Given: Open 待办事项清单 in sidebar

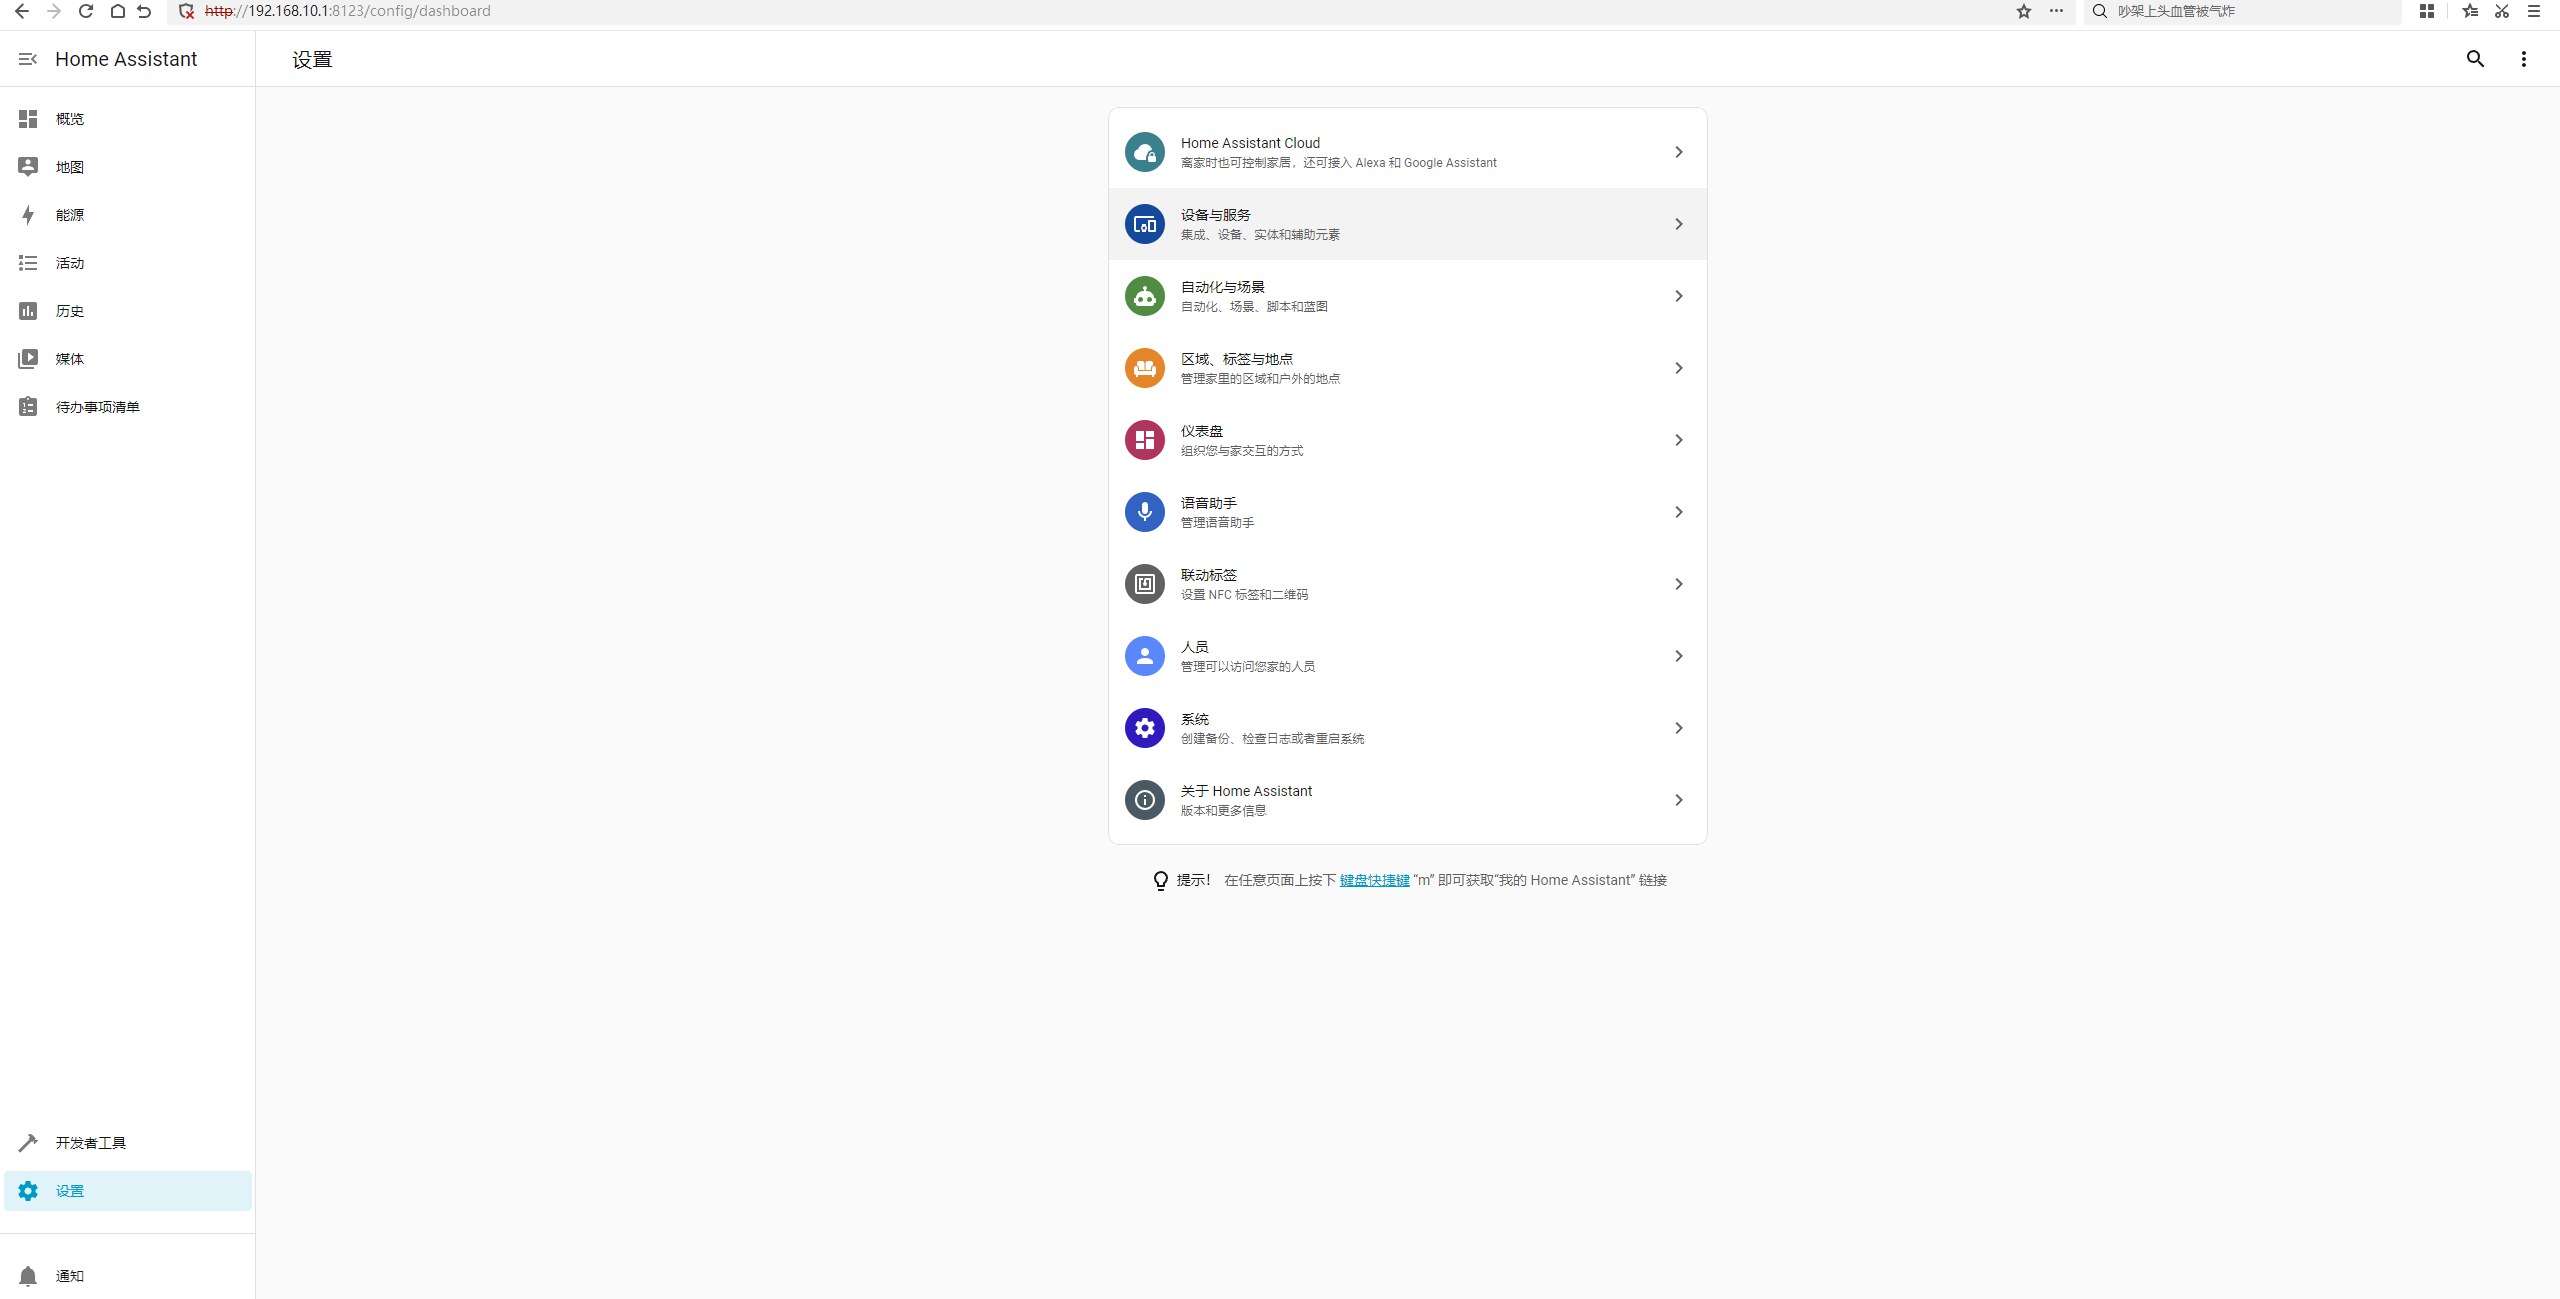Looking at the screenshot, I should click(97, 407).
